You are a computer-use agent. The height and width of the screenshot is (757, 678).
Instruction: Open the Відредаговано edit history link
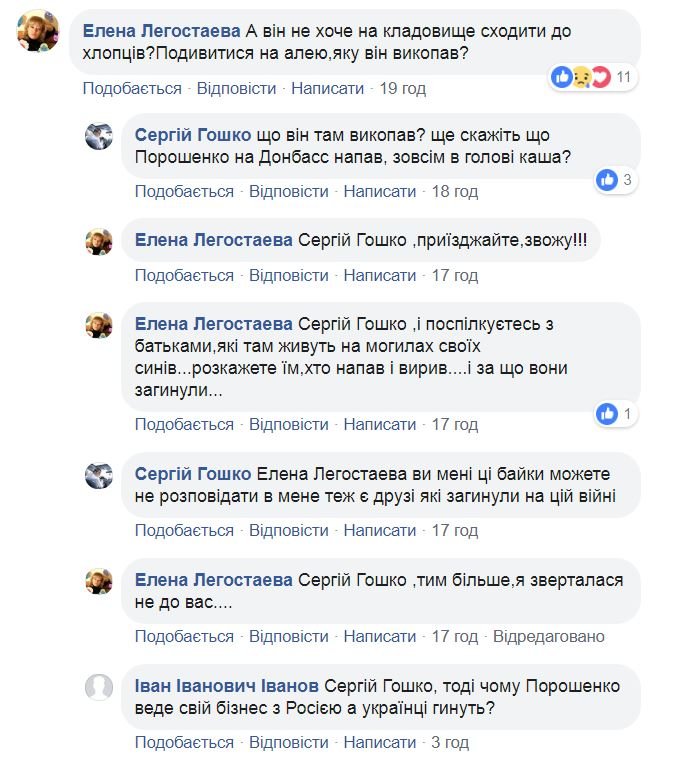(550, 636)
